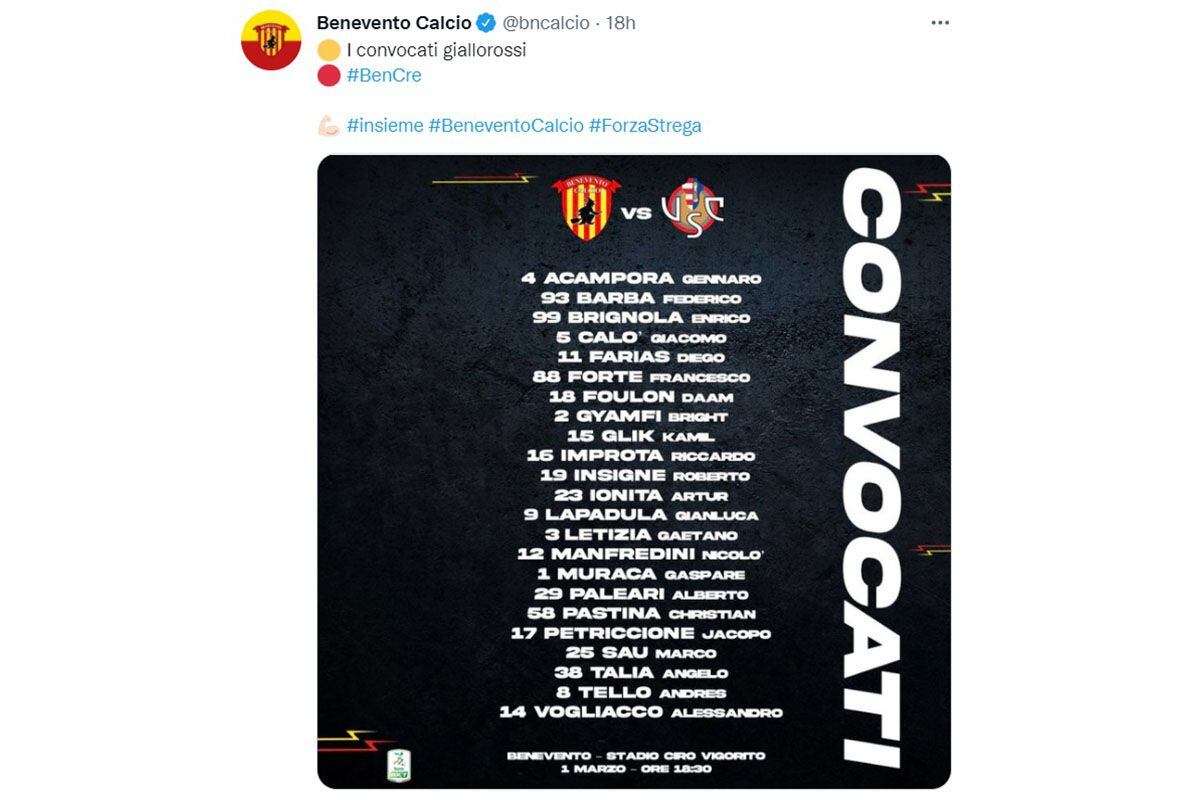
Task: Follow the #BenCre hashtag
Action: coord(384,75)
